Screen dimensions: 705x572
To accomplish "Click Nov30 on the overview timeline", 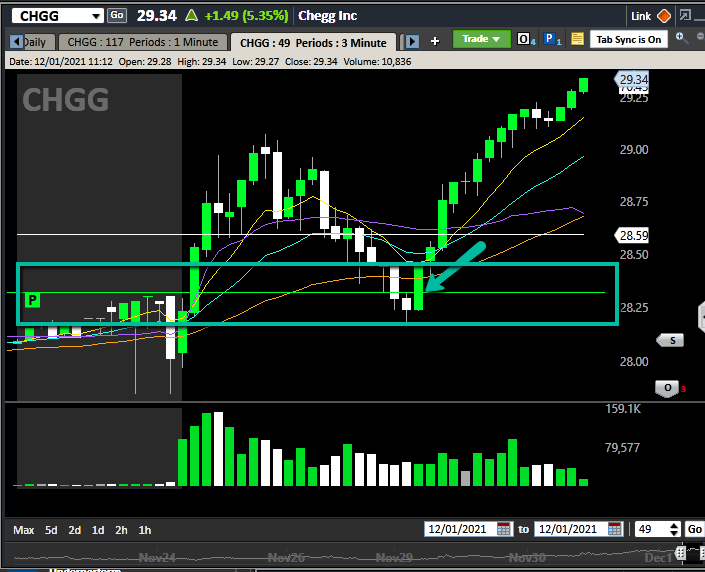I will [x=527, y=558].
